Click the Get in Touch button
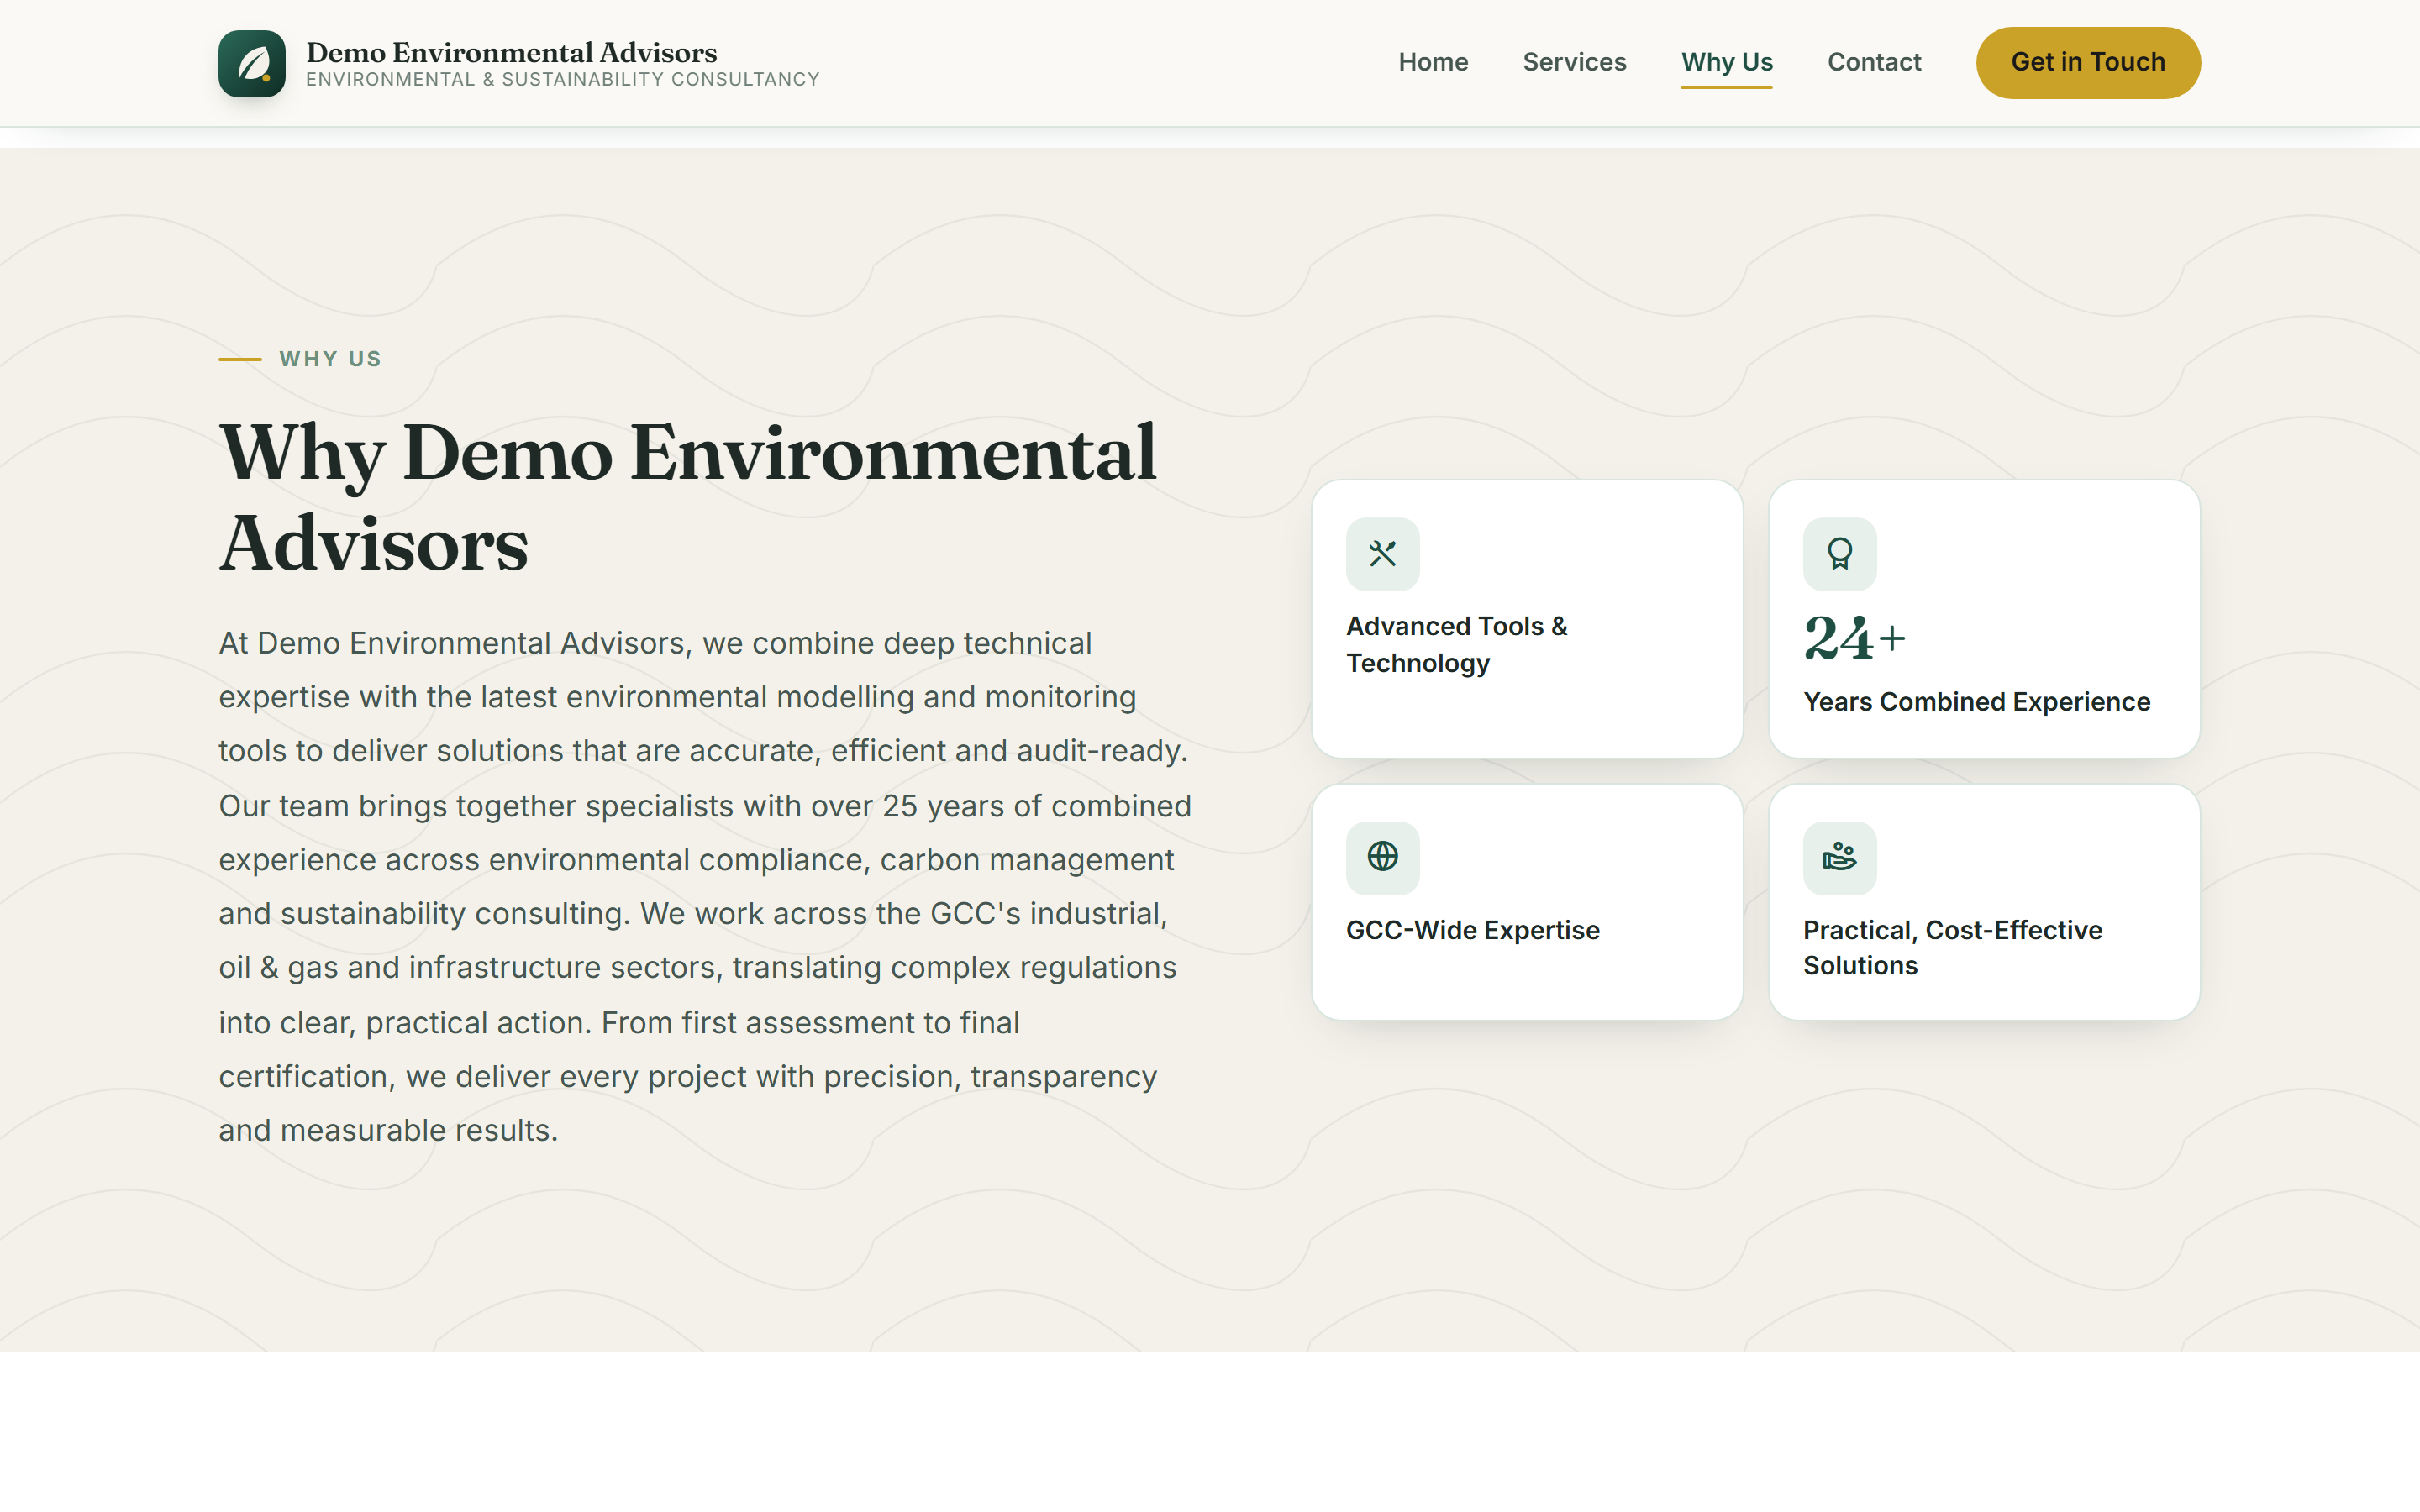Image resolution: width=2420 pixels, height=1512 pixels. [2088, 62]
